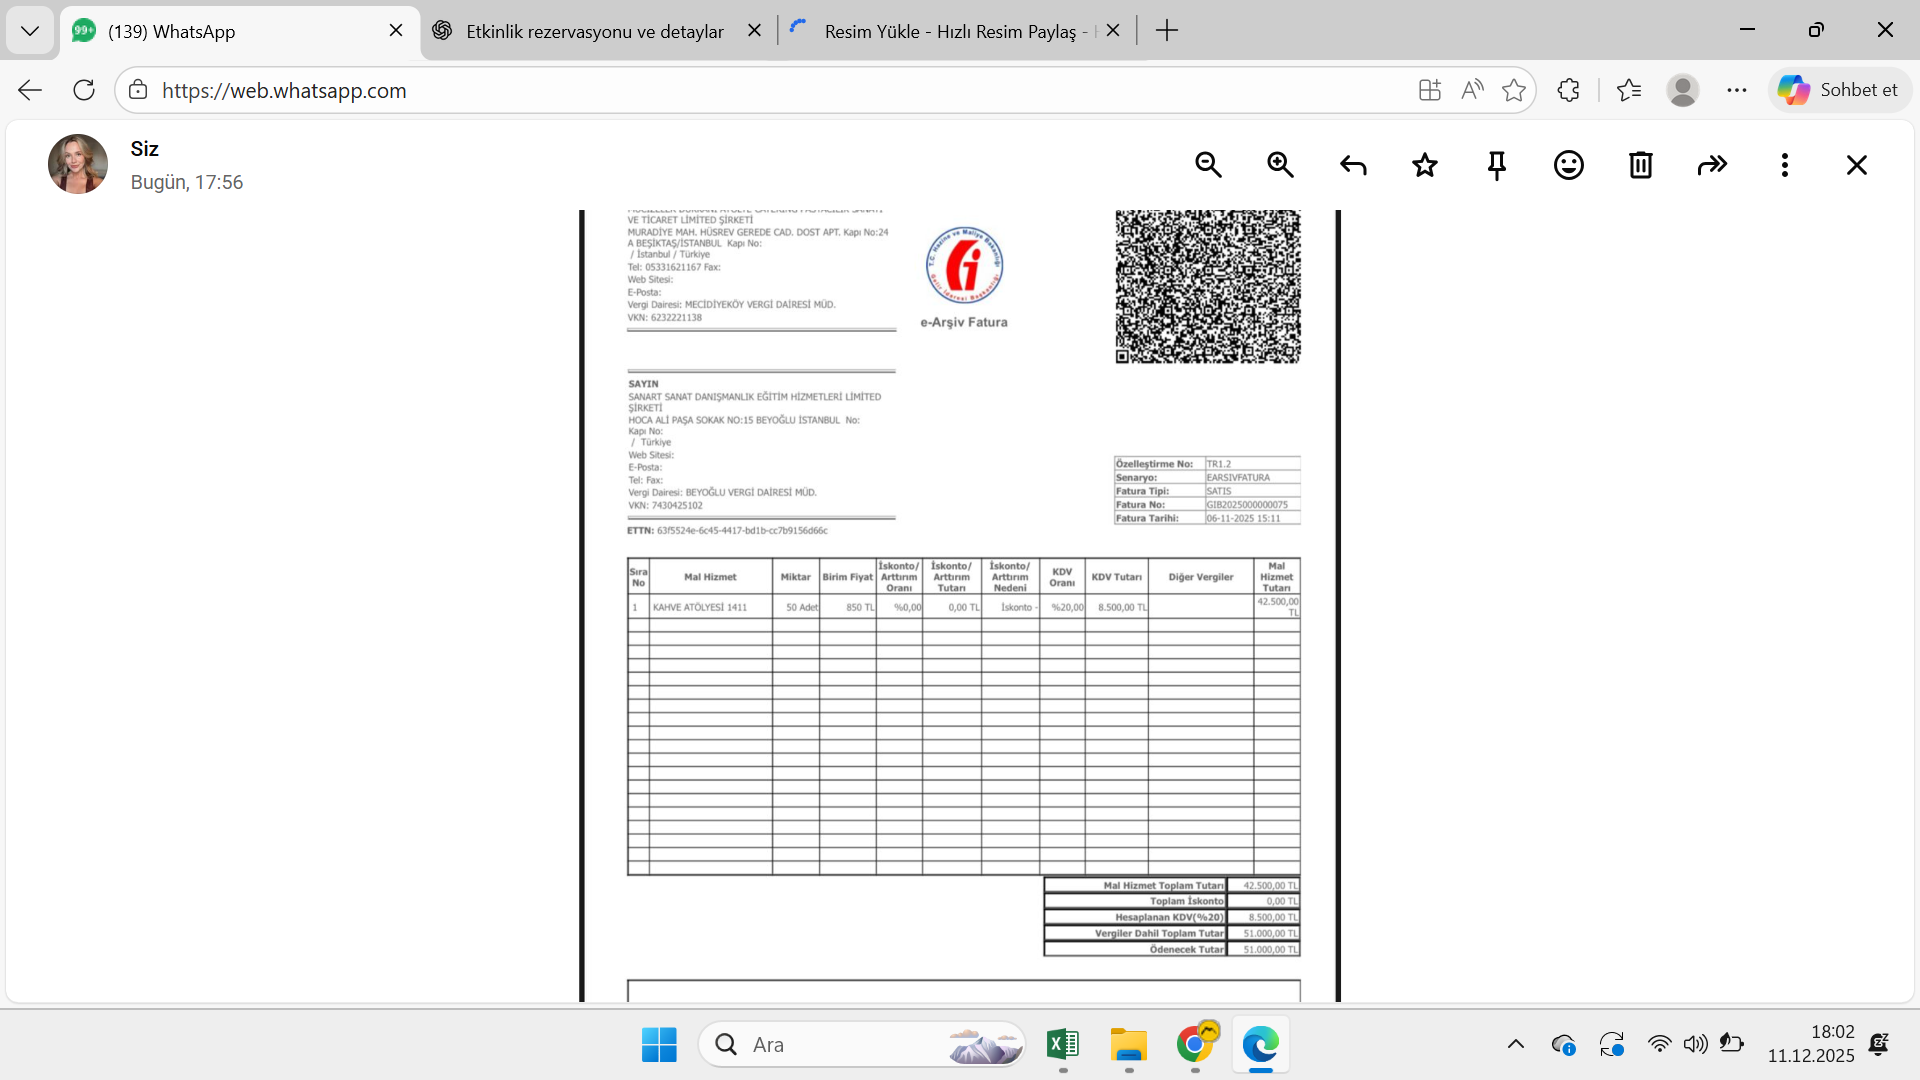Click the sender name Siz

pyautogui.click(x=145, y=149)
